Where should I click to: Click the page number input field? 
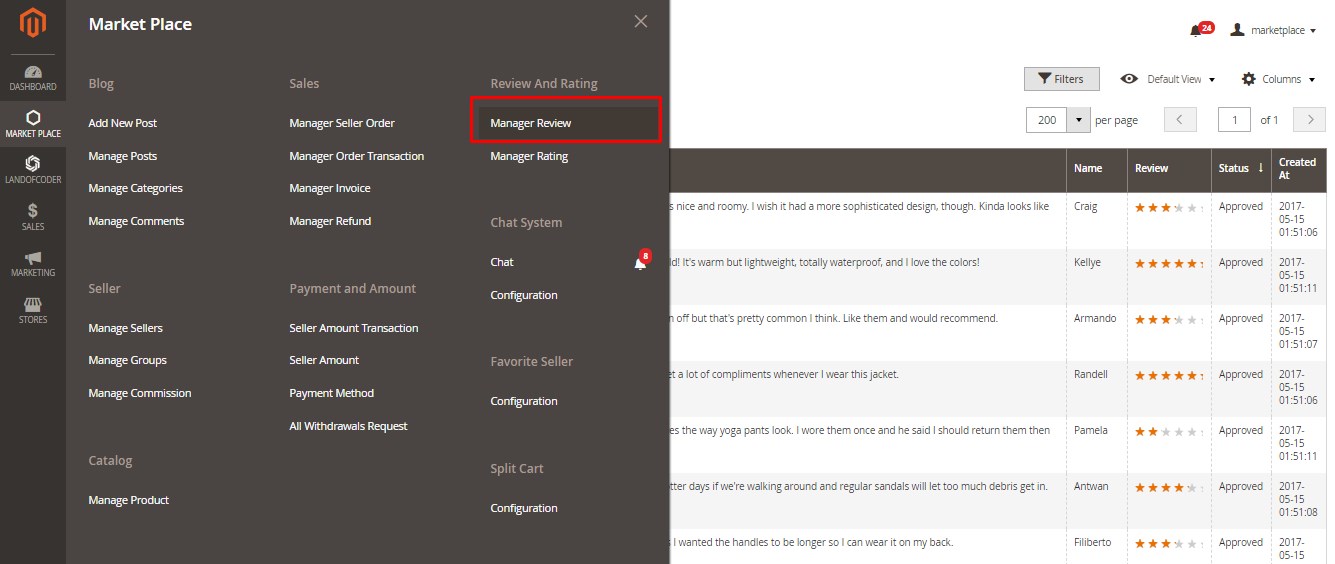[x=1234, y=120]
